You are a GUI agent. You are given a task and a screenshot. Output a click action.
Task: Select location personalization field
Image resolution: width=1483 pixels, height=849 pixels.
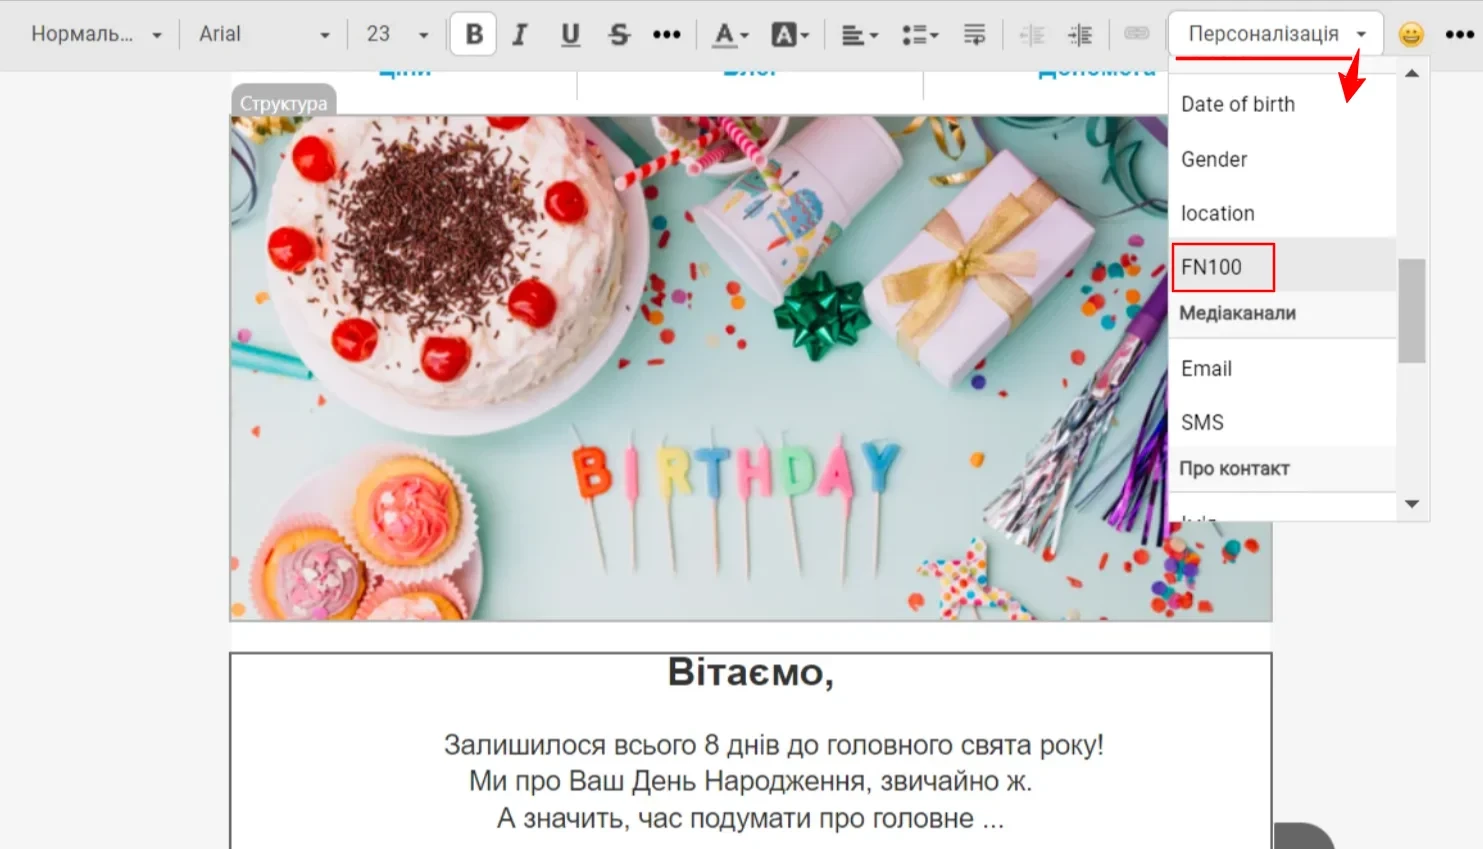click(1282, 213)
